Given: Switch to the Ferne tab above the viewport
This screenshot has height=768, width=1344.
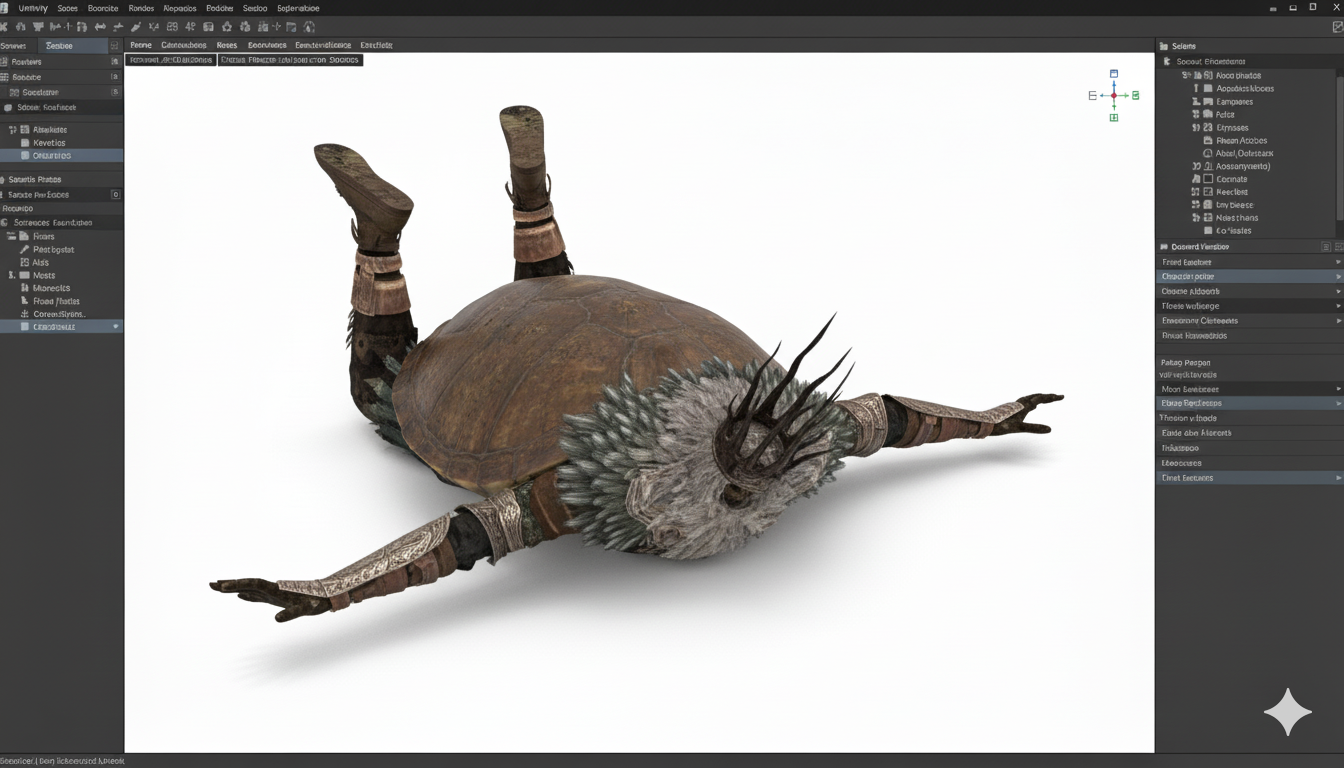Looking at the screenshot, I should click(141, 45).
